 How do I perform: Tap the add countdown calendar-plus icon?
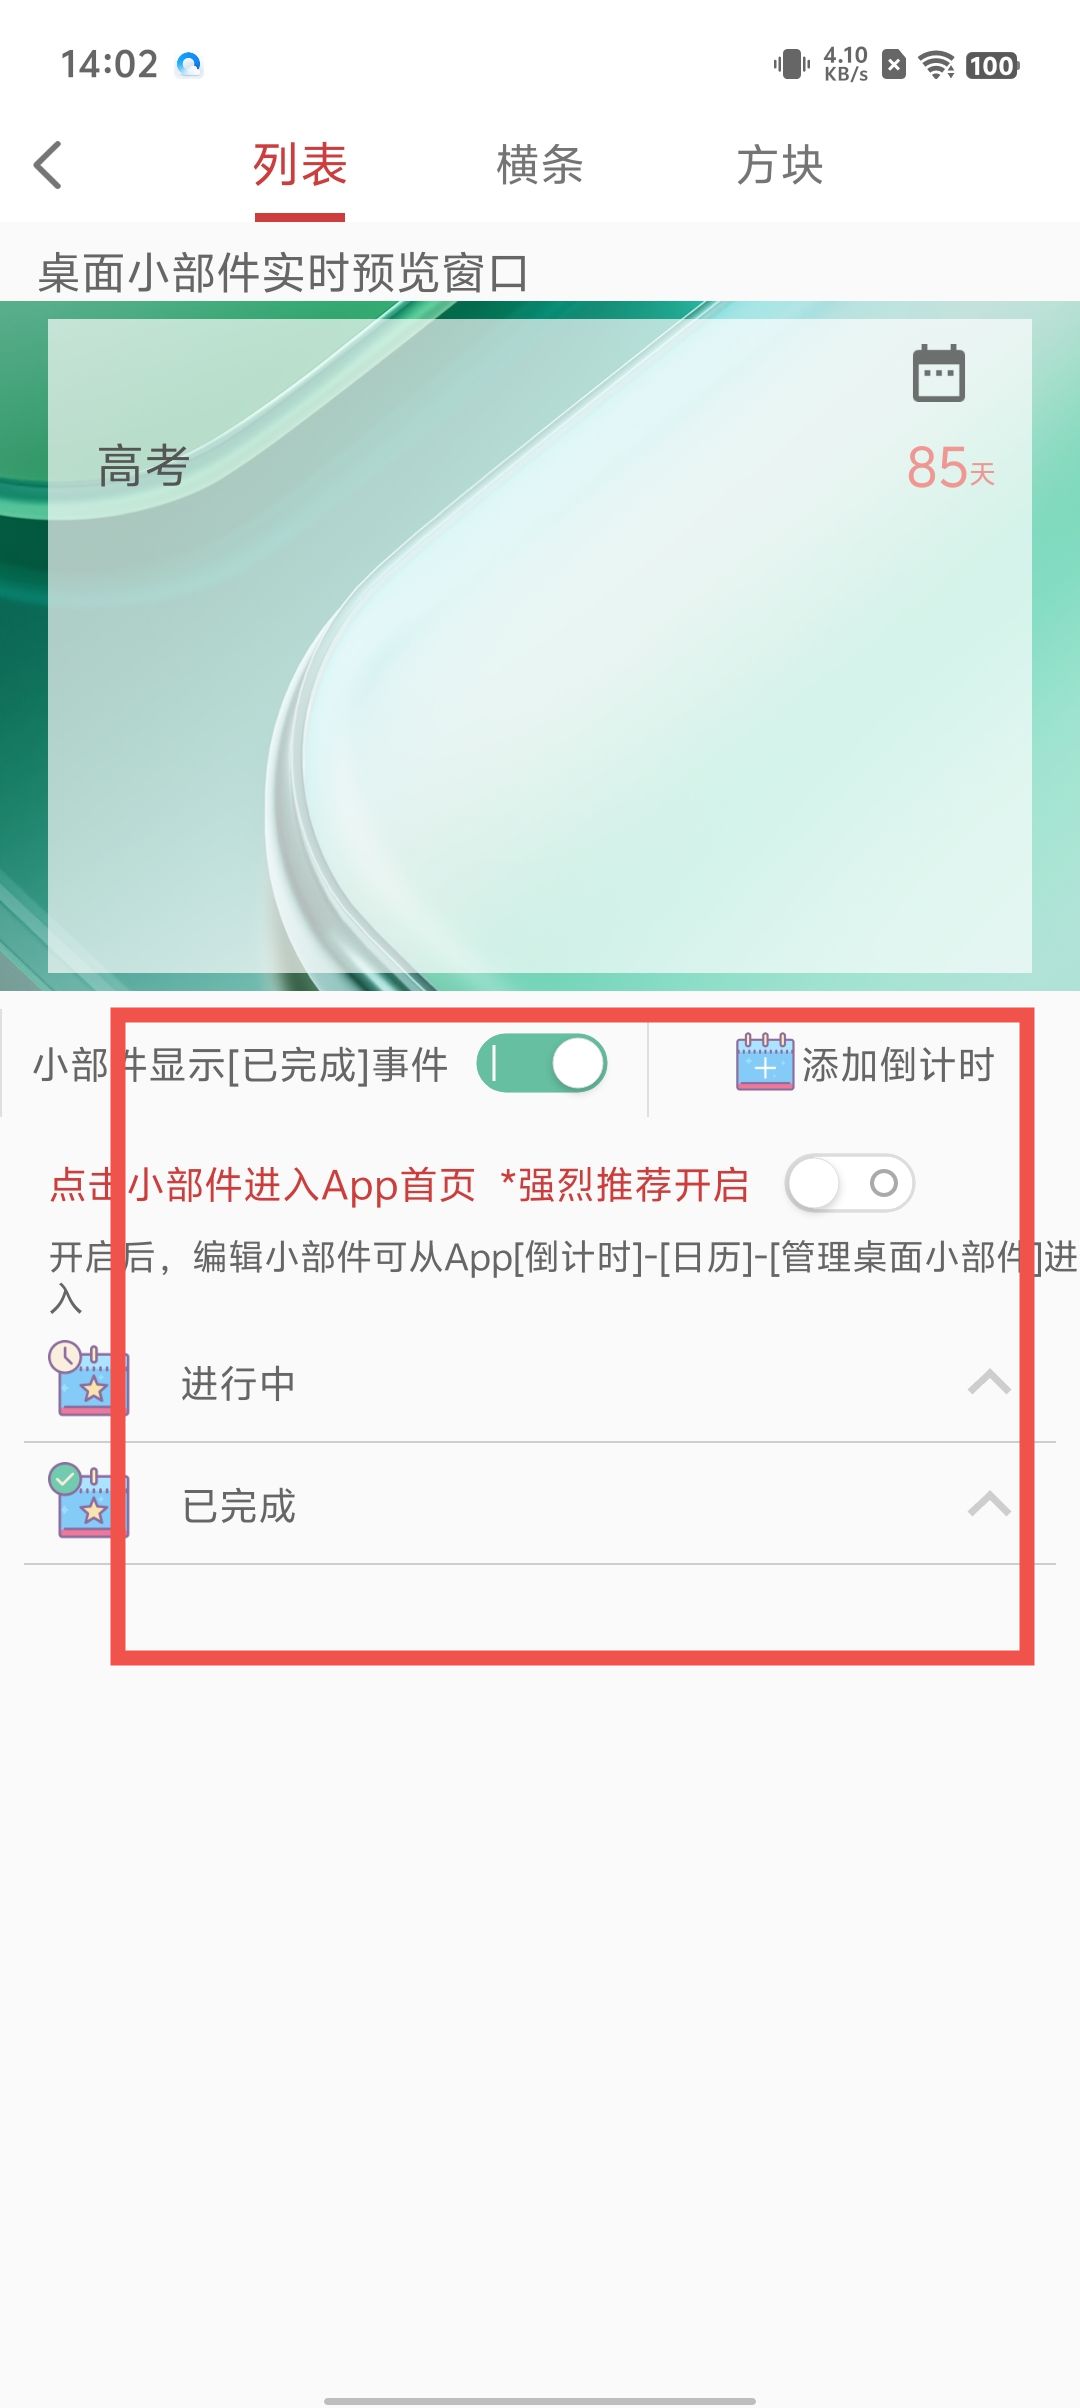[765, 1062]
